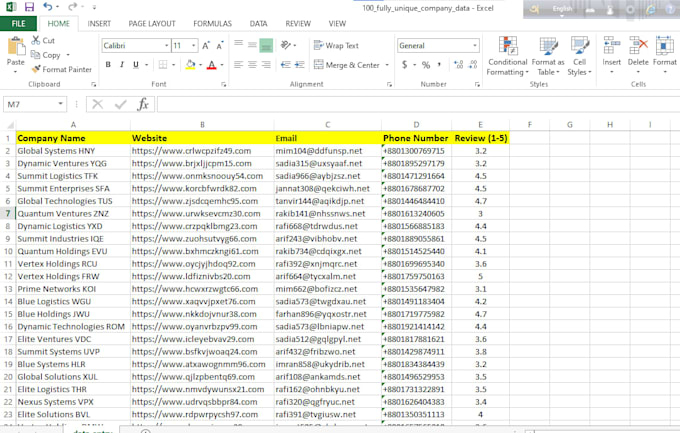Switch to the PAGE LAYOUT tab

click(x=152, y=23)
